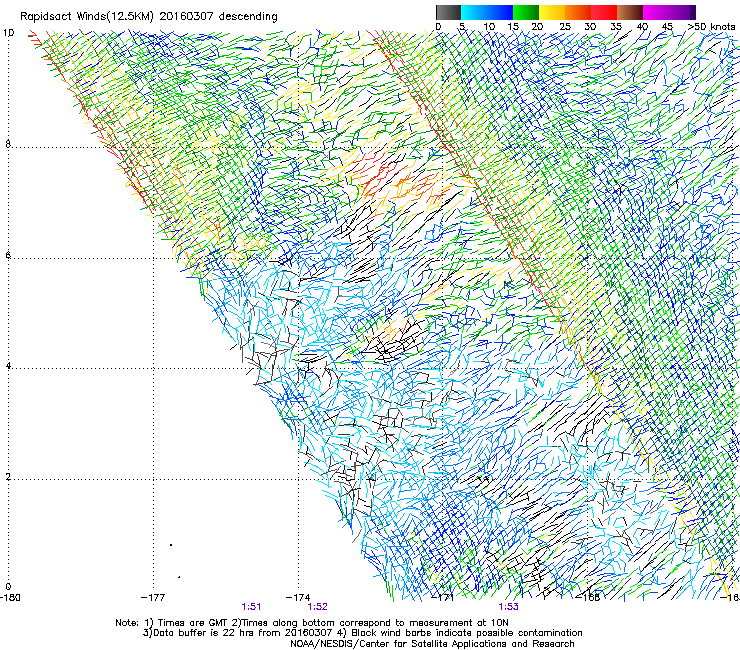Click the title 'Rapidscat Winds(12.5KM) 20160307 descending'
740x650 pixels.
[x=149, y=17]
